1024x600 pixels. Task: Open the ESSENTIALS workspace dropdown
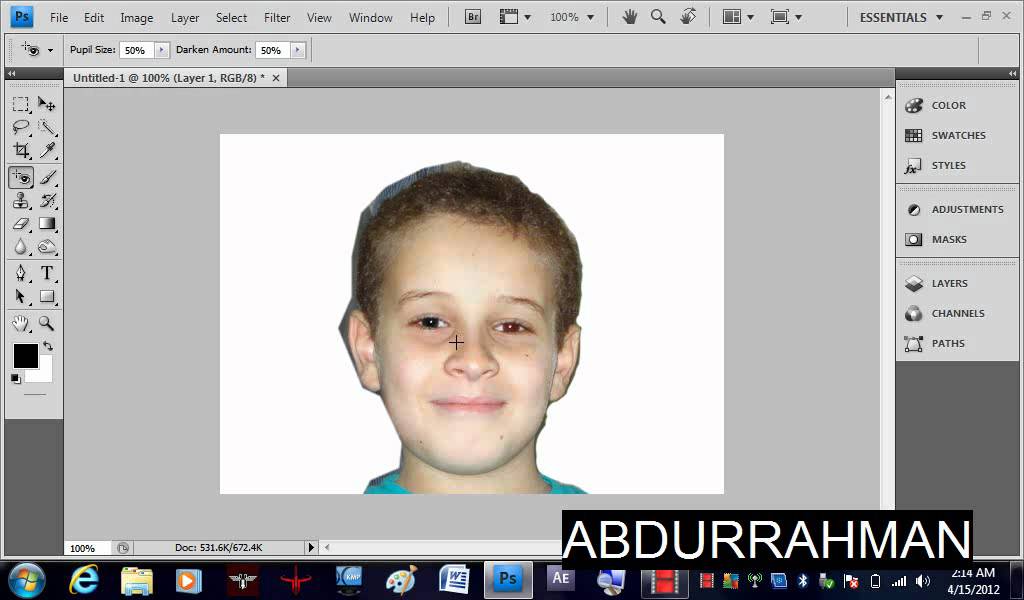pos(901,18)
